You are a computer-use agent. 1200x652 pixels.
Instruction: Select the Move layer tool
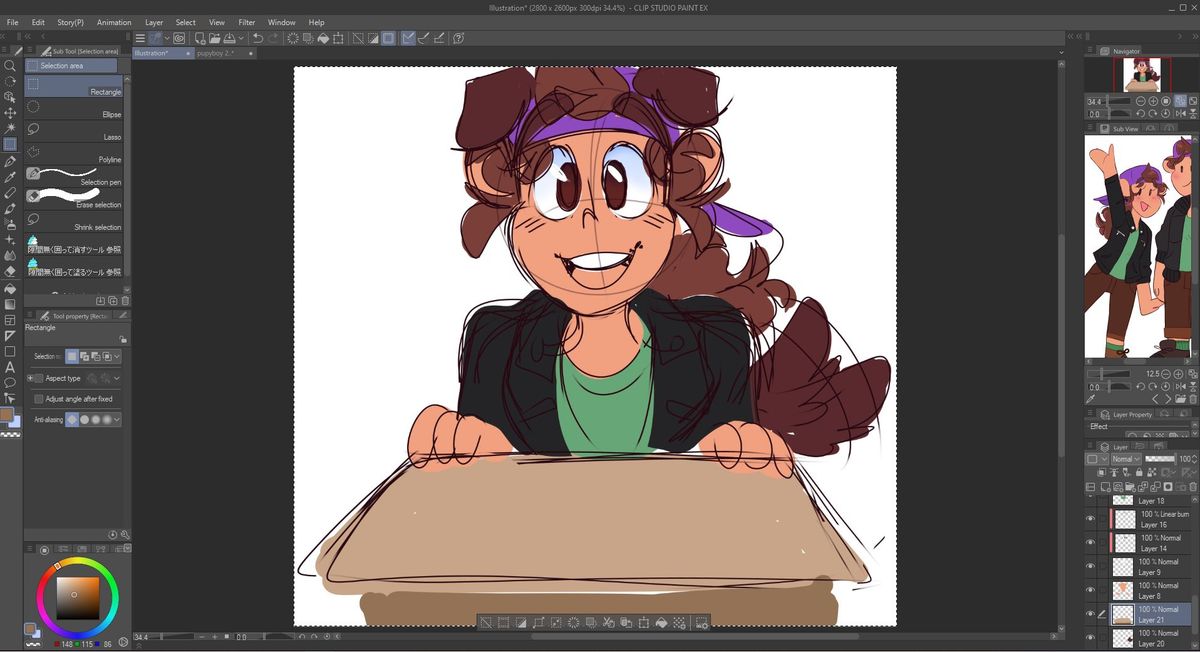point(10,113)
